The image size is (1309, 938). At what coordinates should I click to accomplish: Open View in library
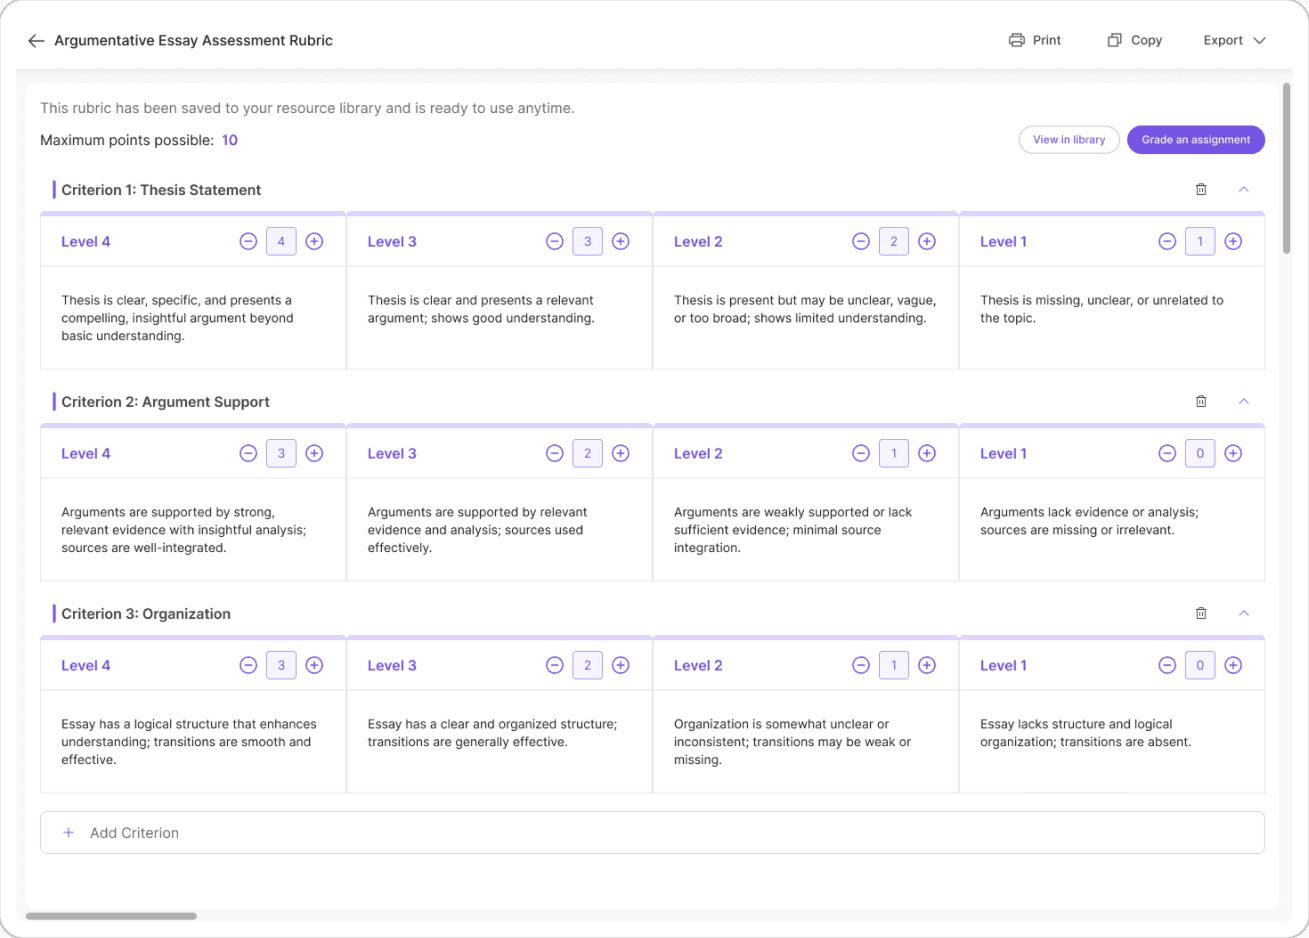pyautogui.click(x=1069, y=139)
